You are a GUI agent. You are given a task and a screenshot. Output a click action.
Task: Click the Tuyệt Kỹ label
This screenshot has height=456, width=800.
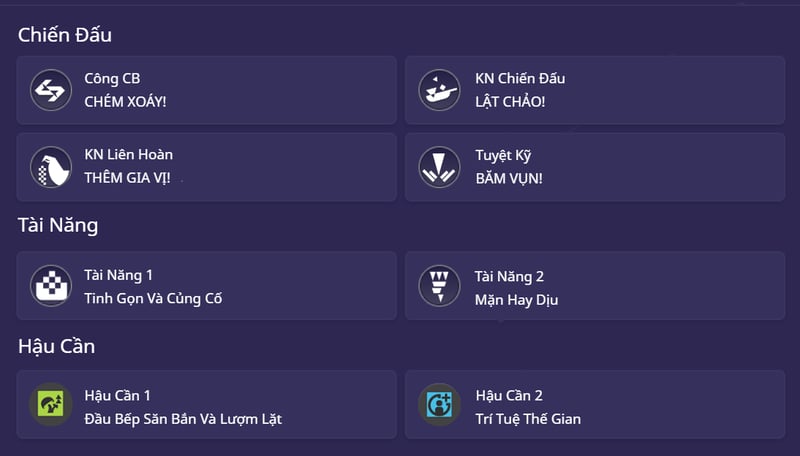tap(502, 155)
